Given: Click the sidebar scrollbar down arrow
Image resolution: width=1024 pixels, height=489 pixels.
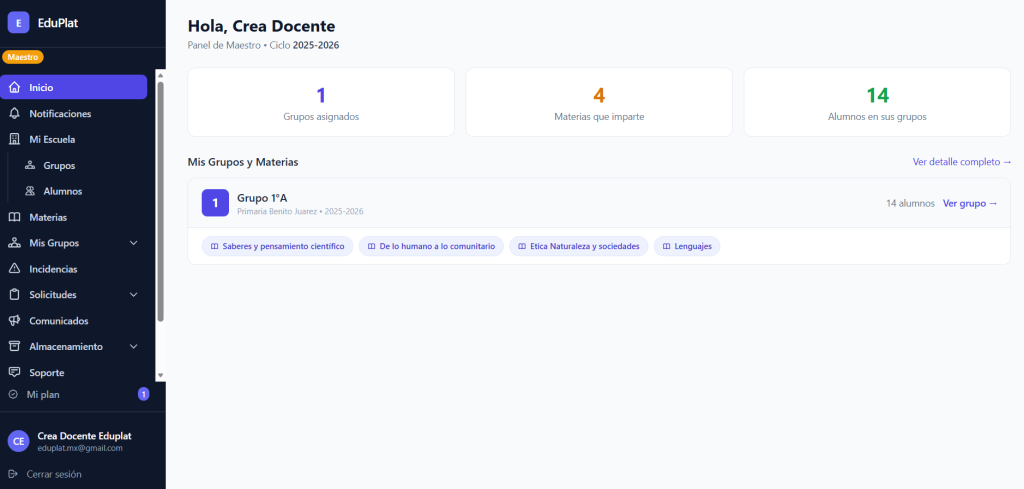Looking at the screenshot, I should [x=160, y=376].
